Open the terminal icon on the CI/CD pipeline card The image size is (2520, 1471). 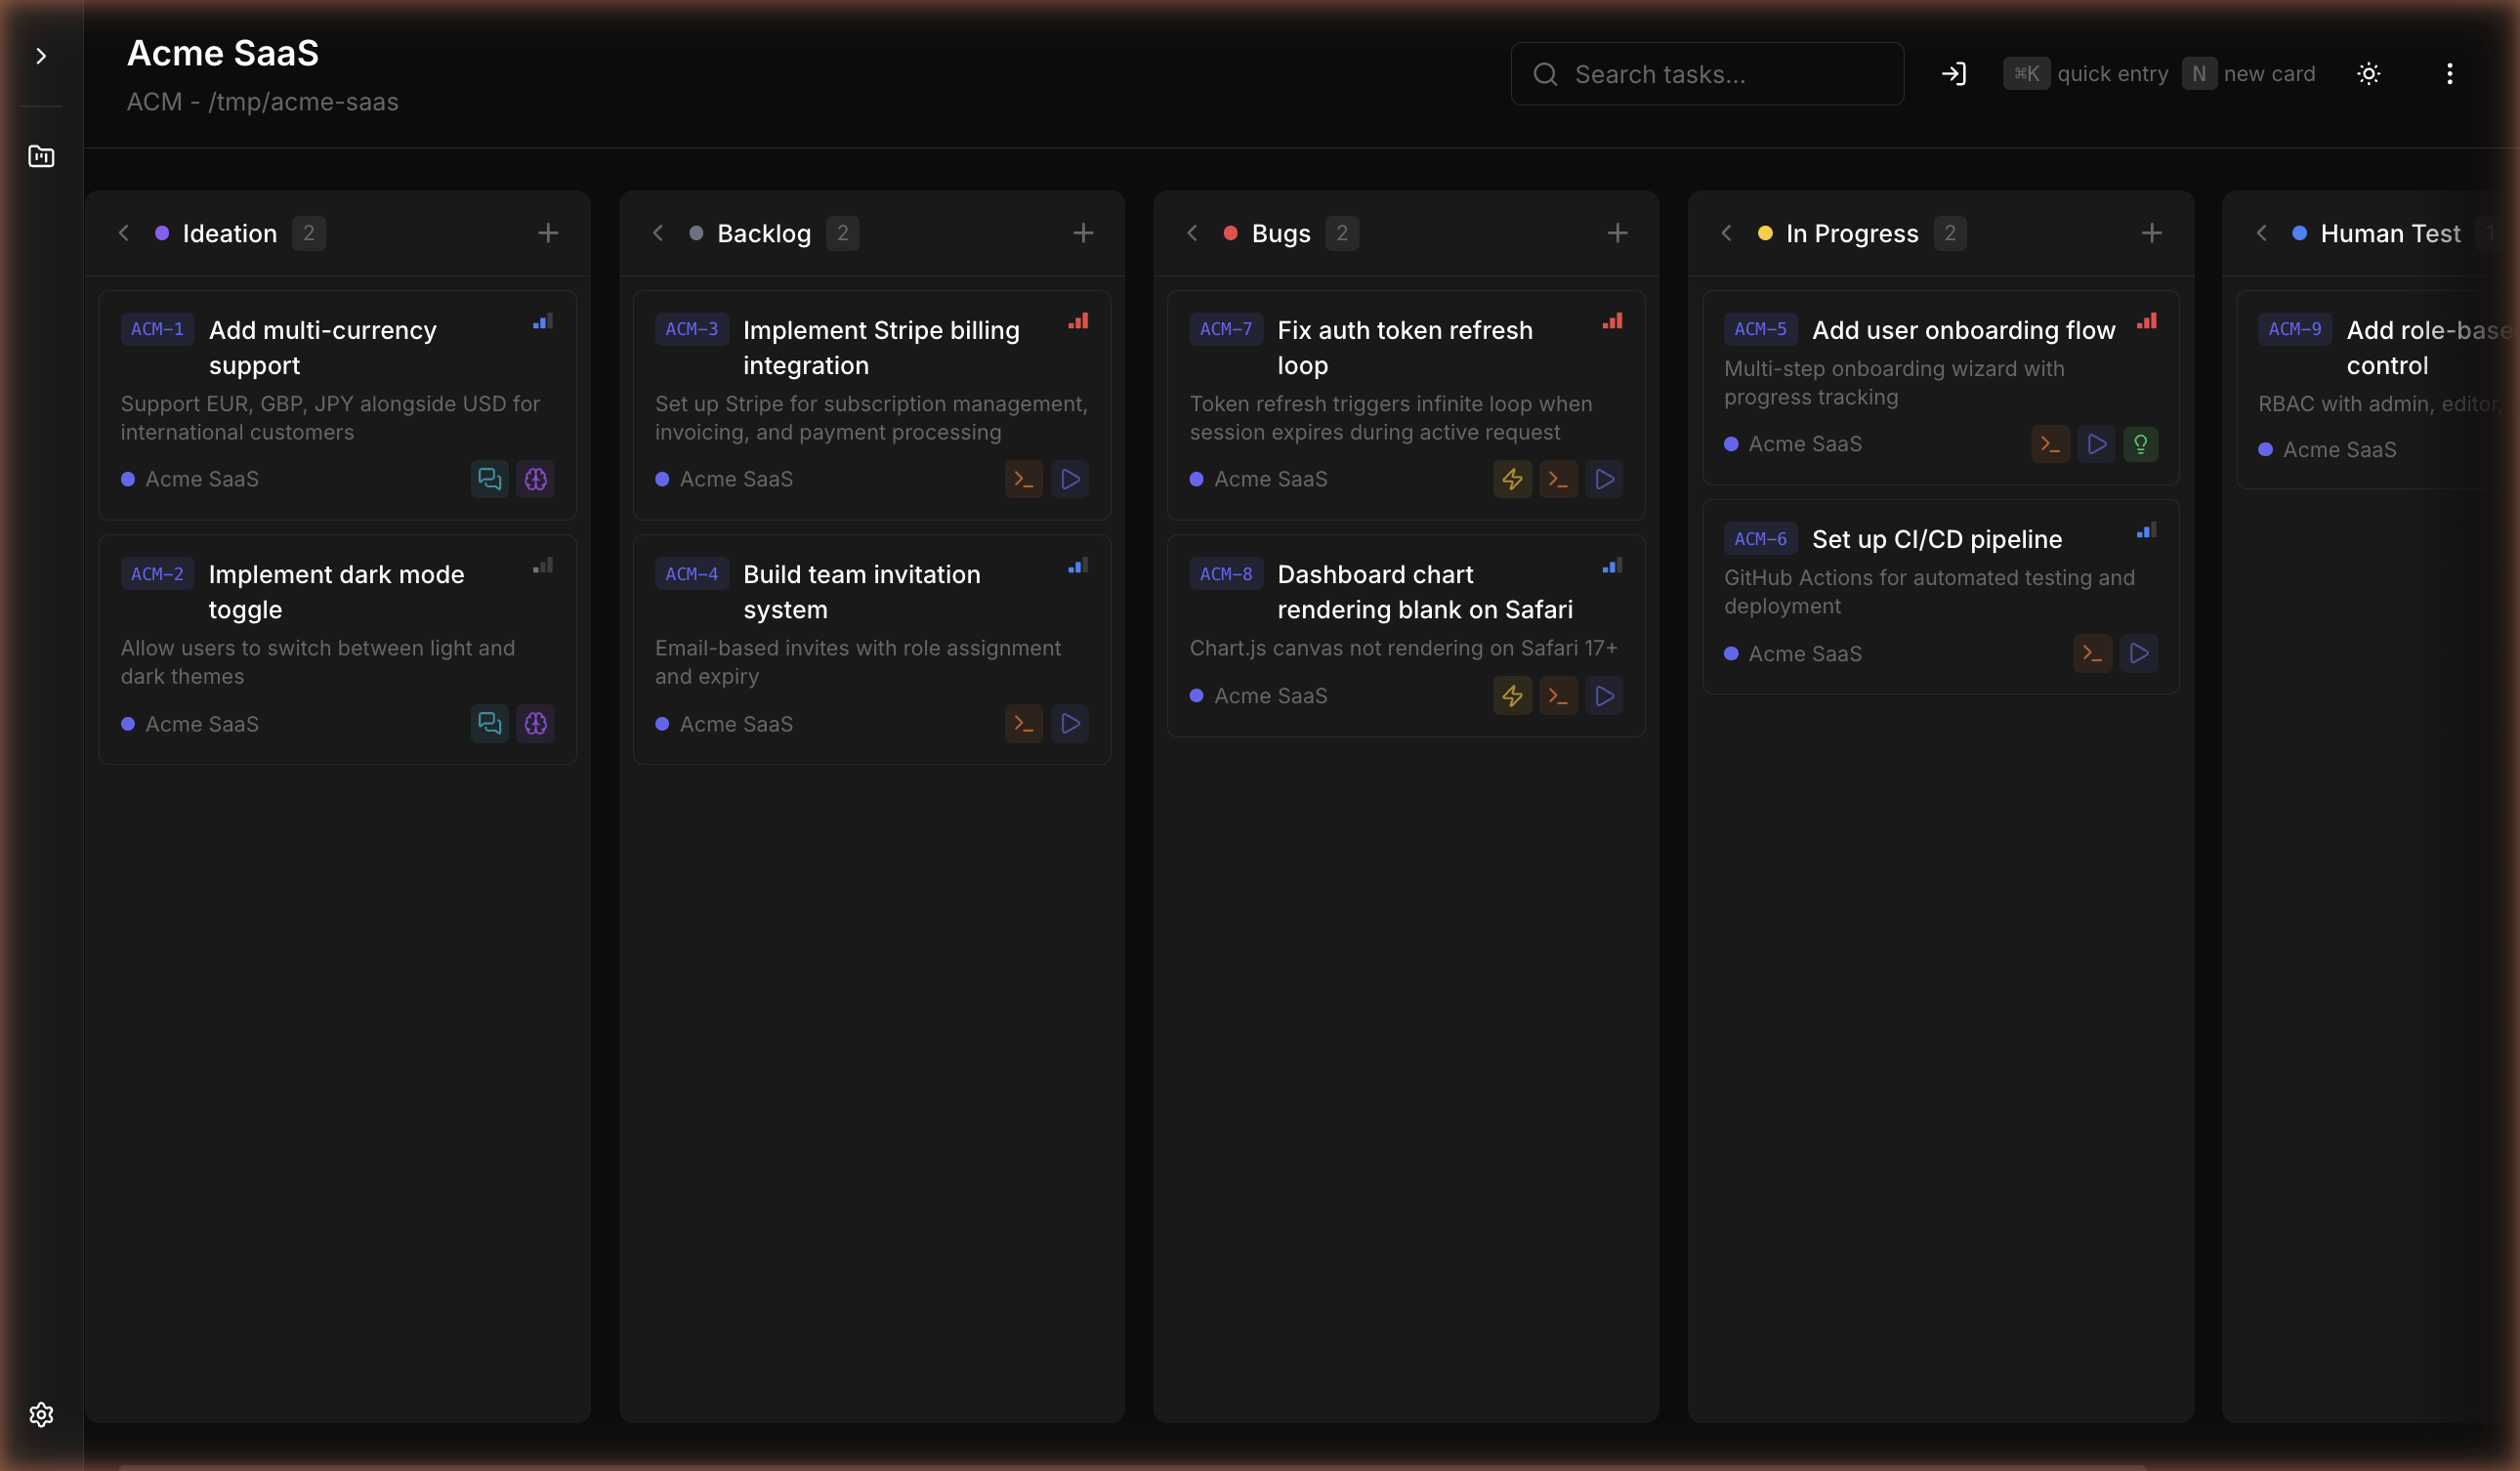click(2092, 653)
